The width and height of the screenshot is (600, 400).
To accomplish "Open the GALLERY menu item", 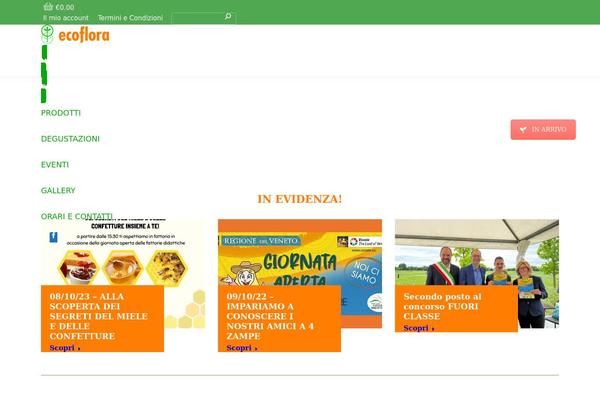I will pos(58,191).
